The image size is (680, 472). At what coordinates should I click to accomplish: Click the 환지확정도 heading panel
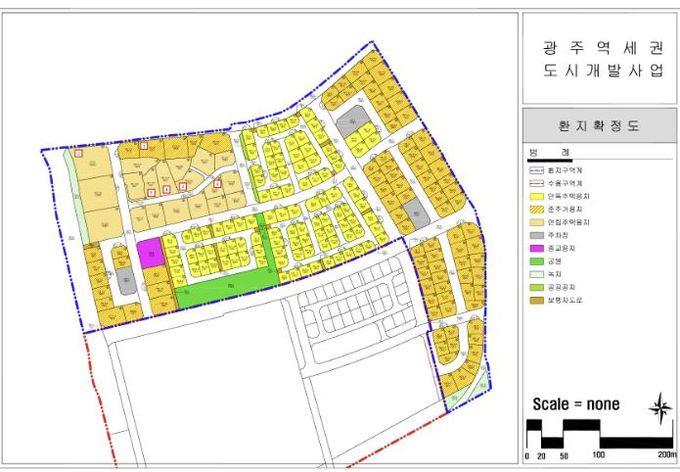tap(600, 126)
